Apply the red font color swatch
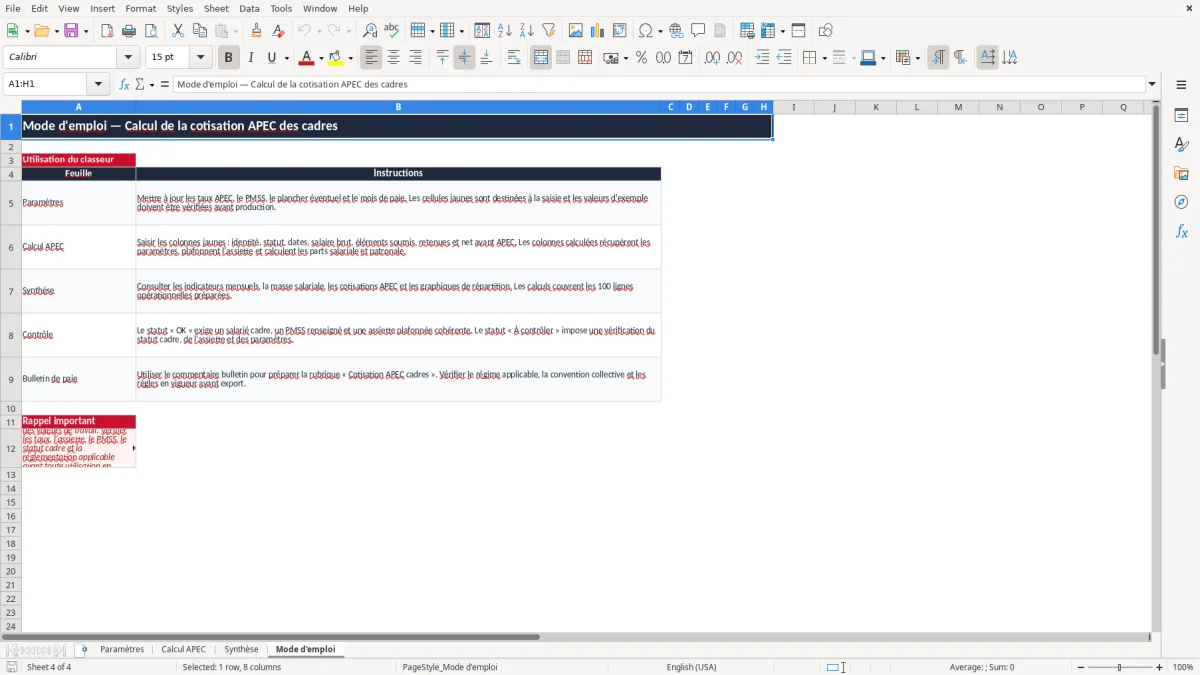 306,58
